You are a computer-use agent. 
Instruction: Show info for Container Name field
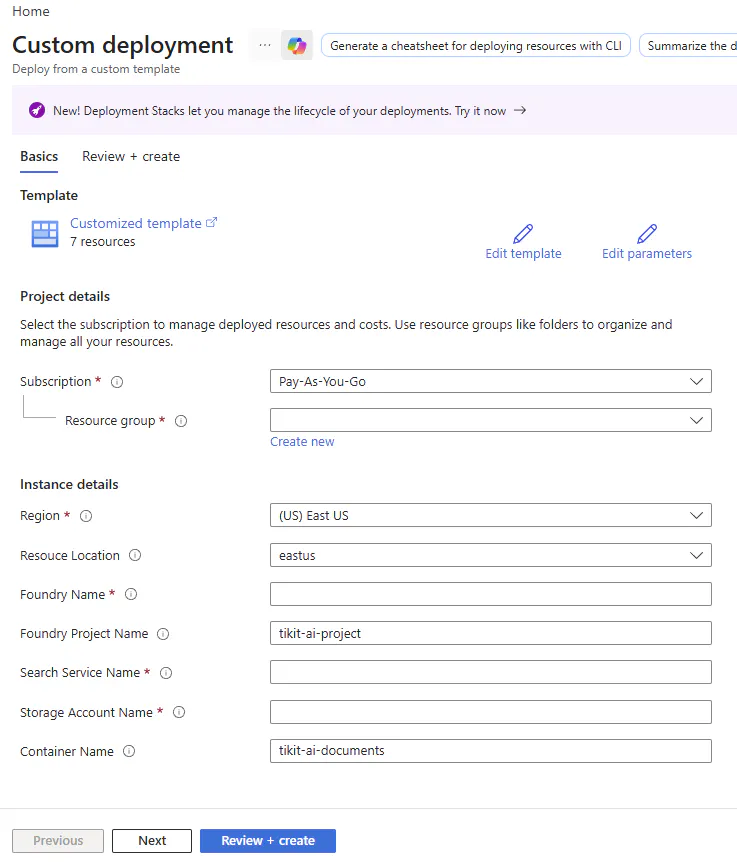129,752
